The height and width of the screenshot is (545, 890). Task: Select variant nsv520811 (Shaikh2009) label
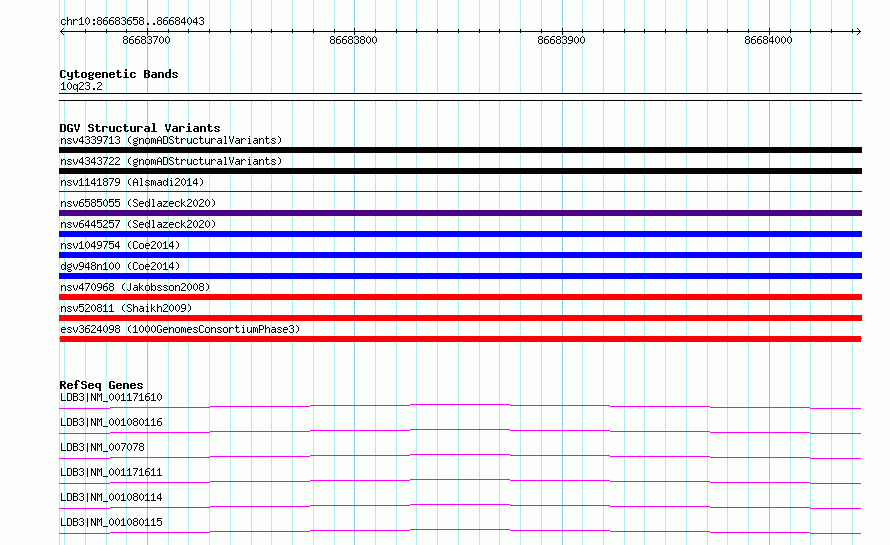pyautogui.click(x=126, y=308)
